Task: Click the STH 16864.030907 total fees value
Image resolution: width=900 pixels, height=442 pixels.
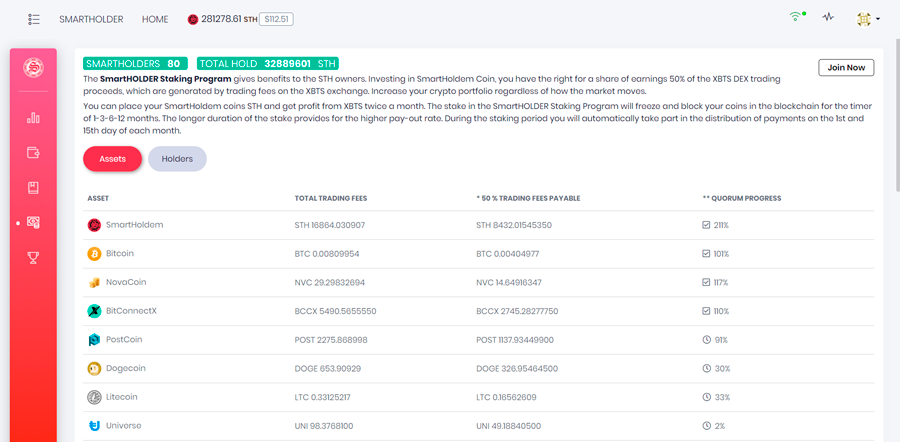Action: tap(329, 225)
